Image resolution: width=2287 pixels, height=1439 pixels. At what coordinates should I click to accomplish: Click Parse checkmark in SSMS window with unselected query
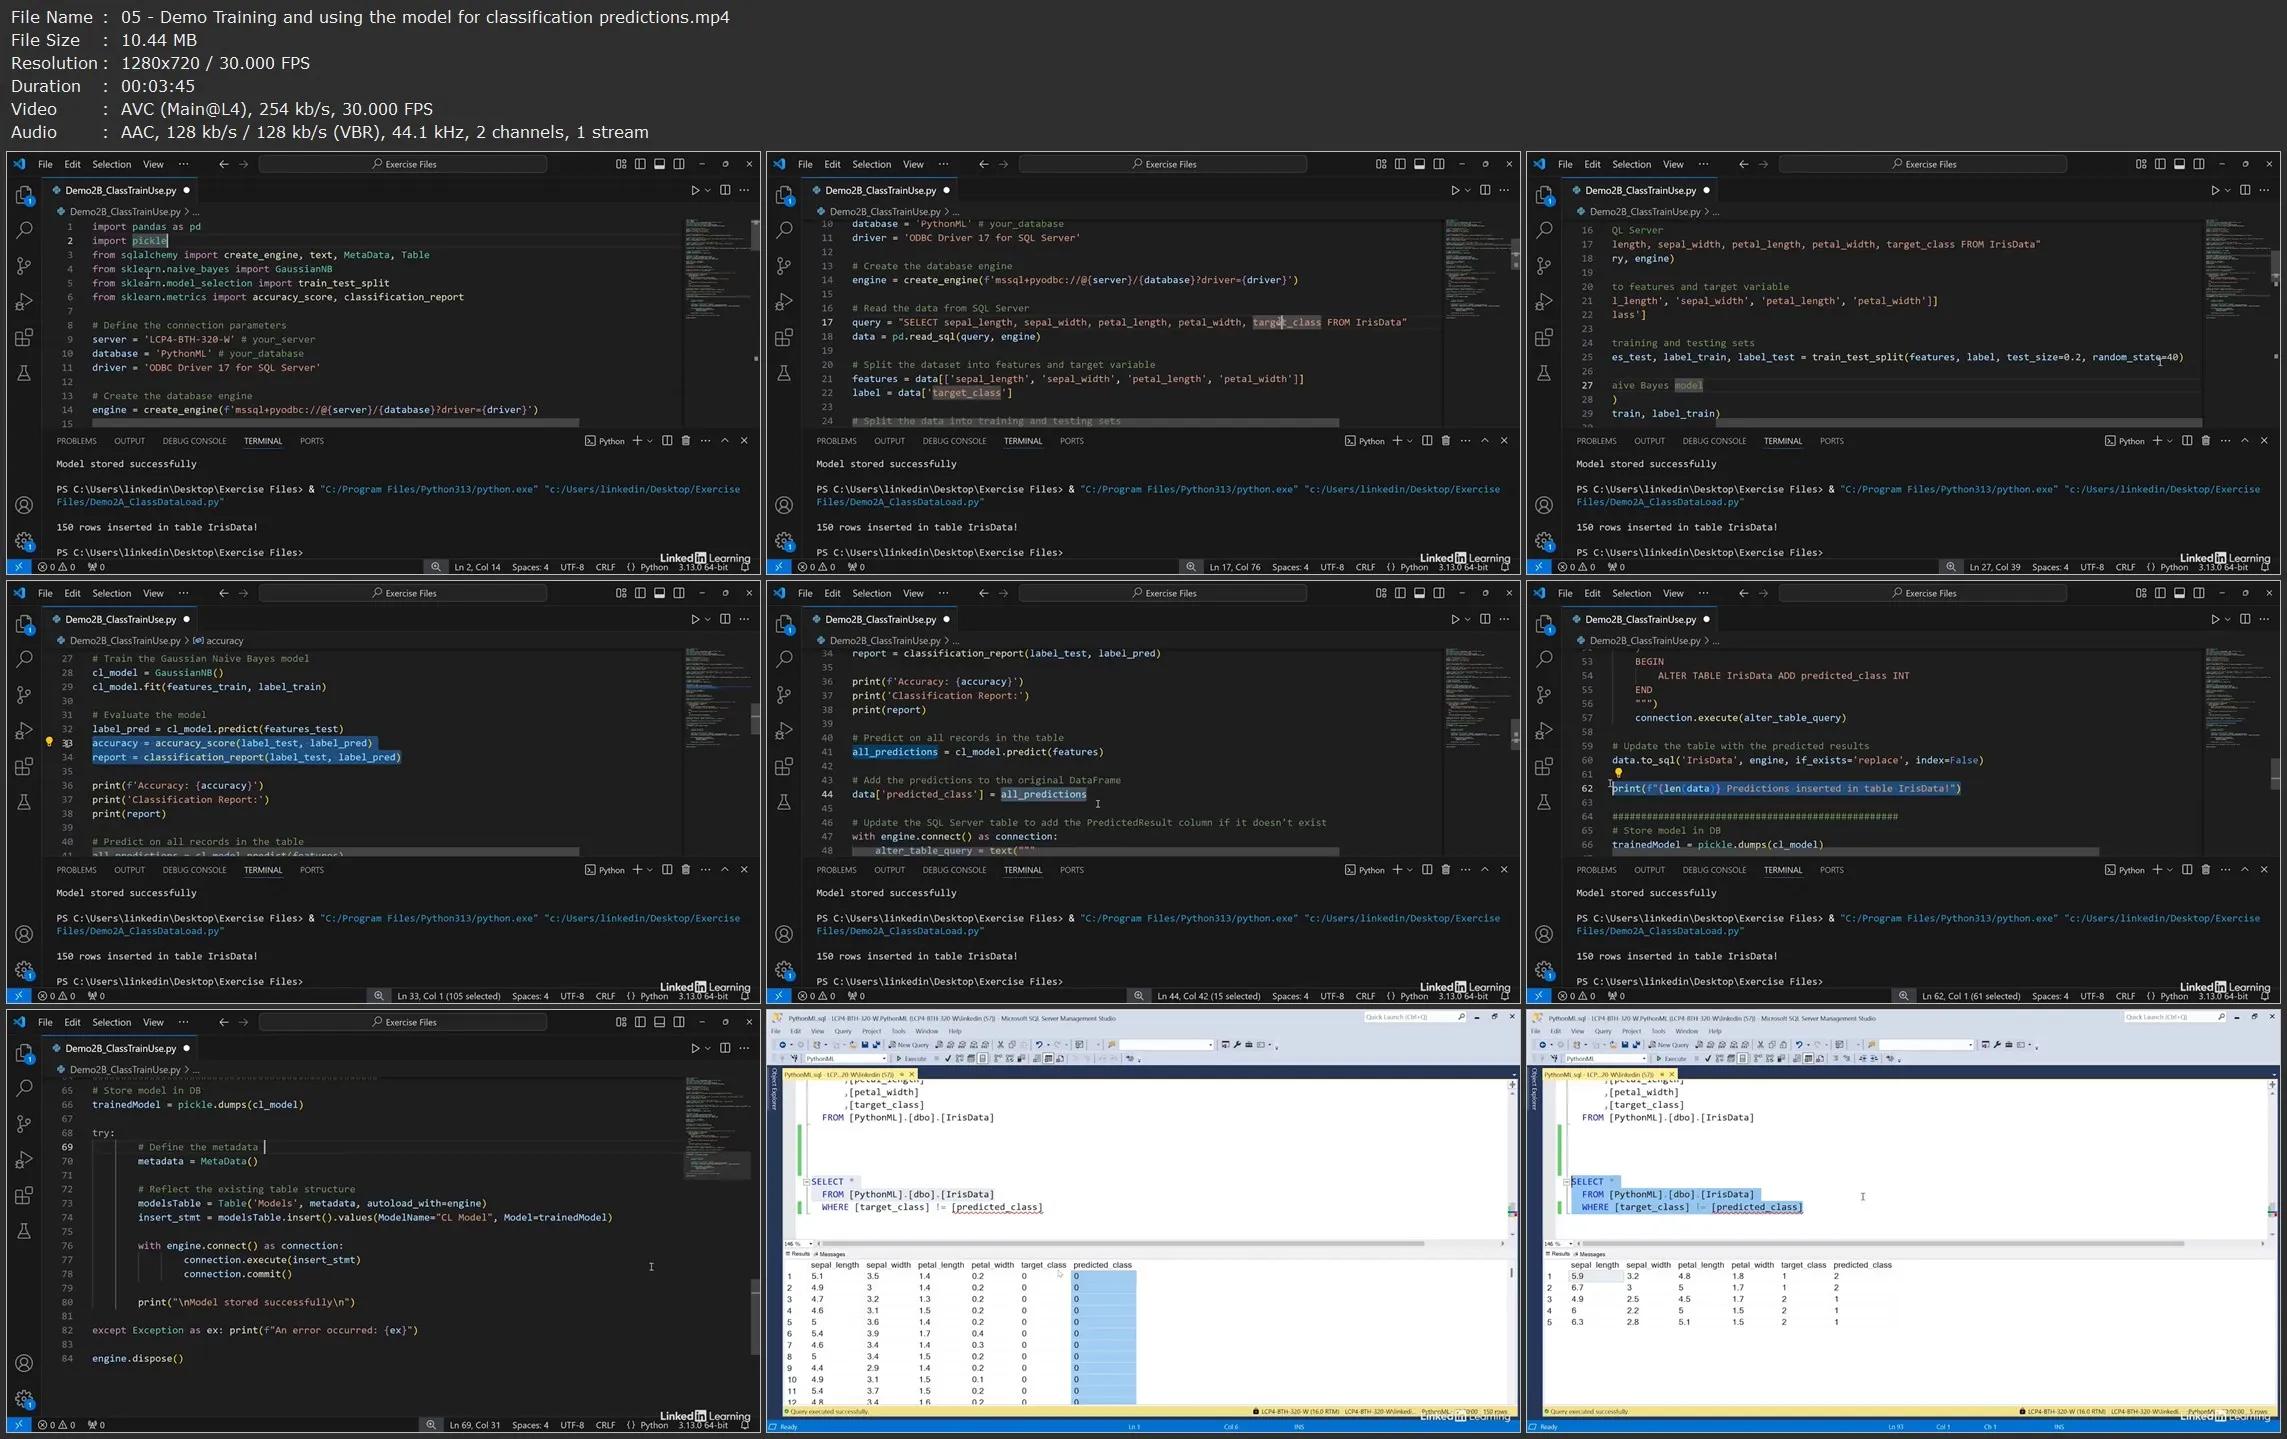[x=948, y=1058]
